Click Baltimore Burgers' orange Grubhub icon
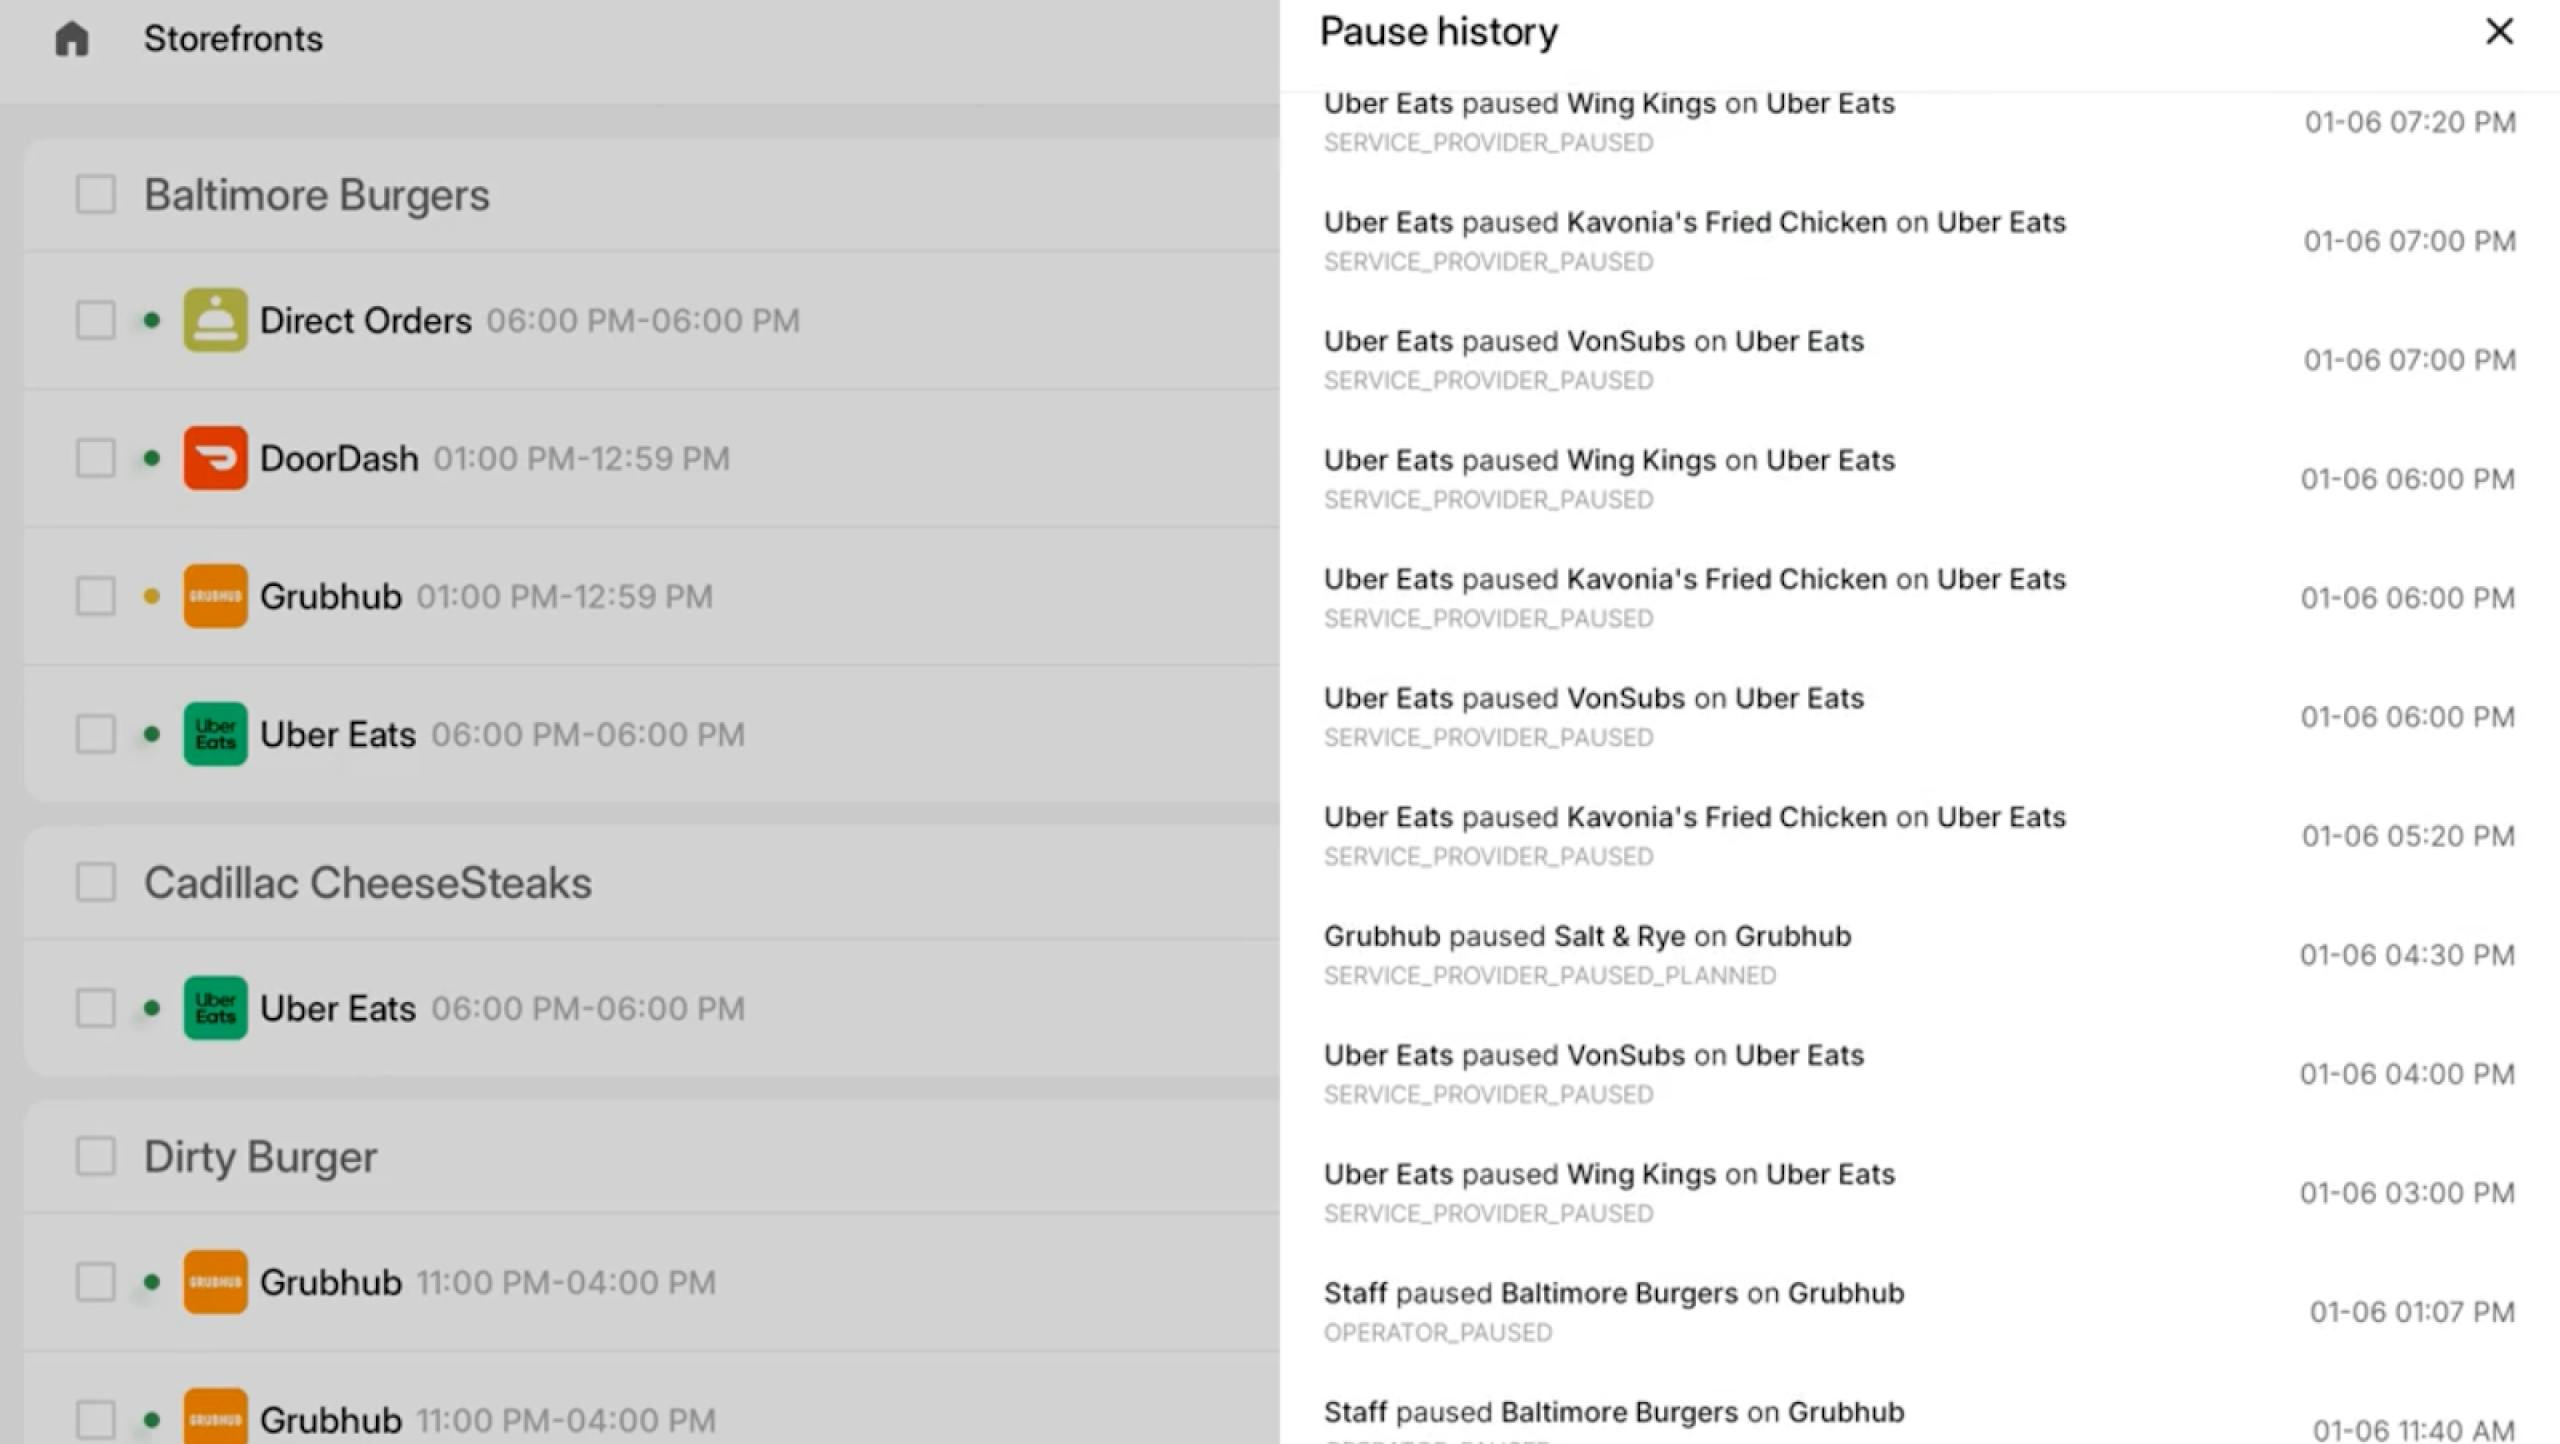Viewport: 2560px width, 1444px height. click(215, 596)
